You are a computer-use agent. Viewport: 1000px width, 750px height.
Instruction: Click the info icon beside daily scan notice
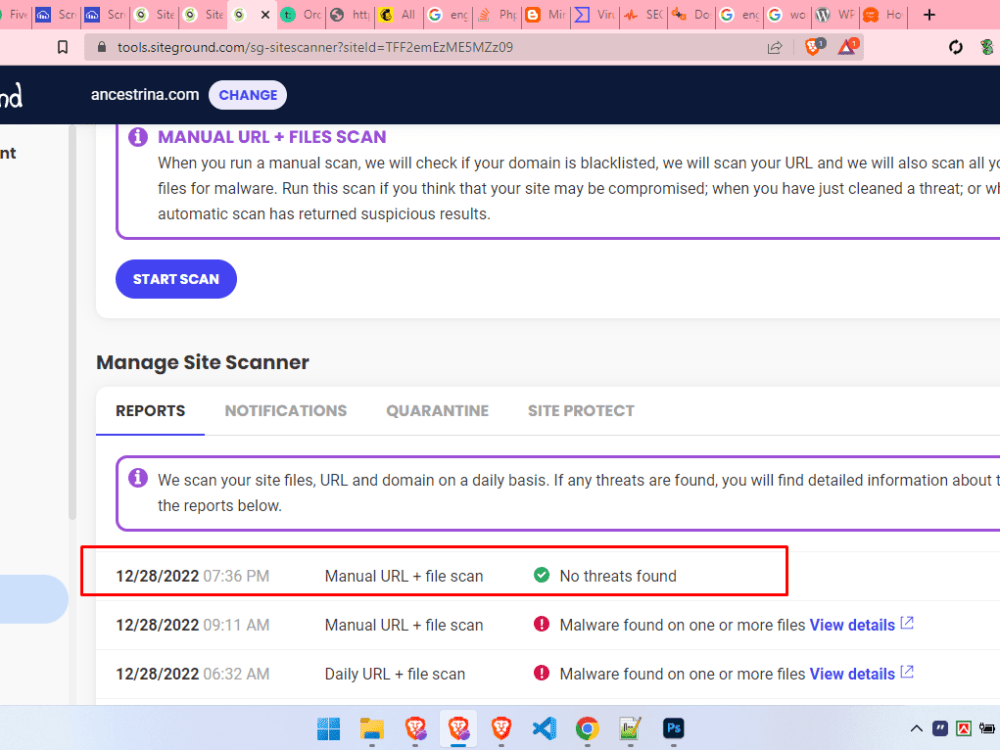[138, 478]
